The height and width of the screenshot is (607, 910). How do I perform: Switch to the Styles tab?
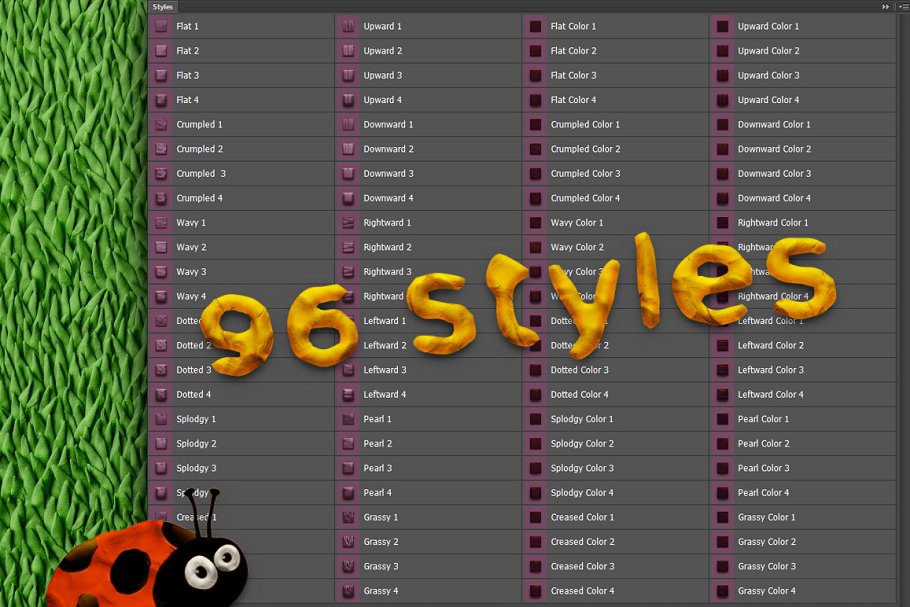tap(162, 6)
